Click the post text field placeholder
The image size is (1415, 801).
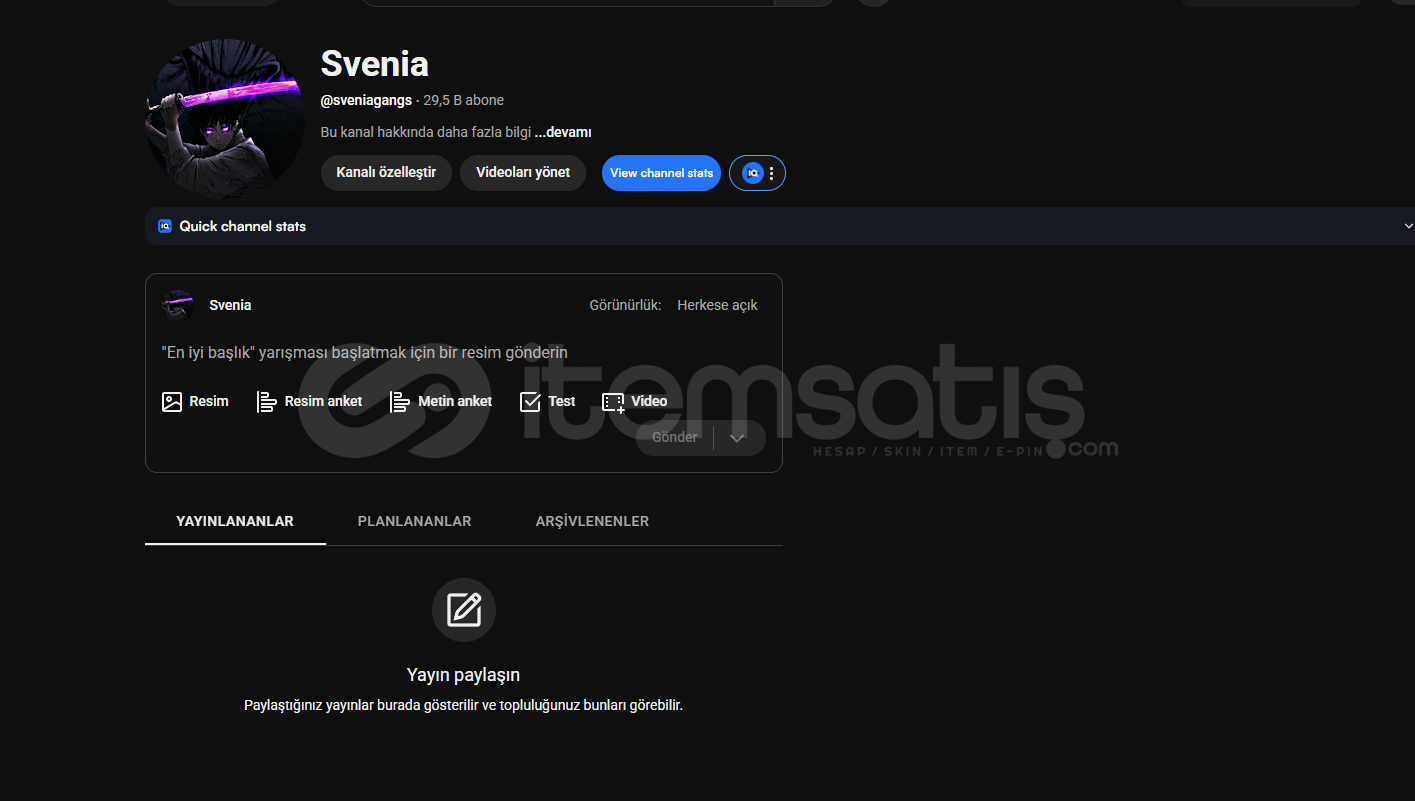pos(364,352)
